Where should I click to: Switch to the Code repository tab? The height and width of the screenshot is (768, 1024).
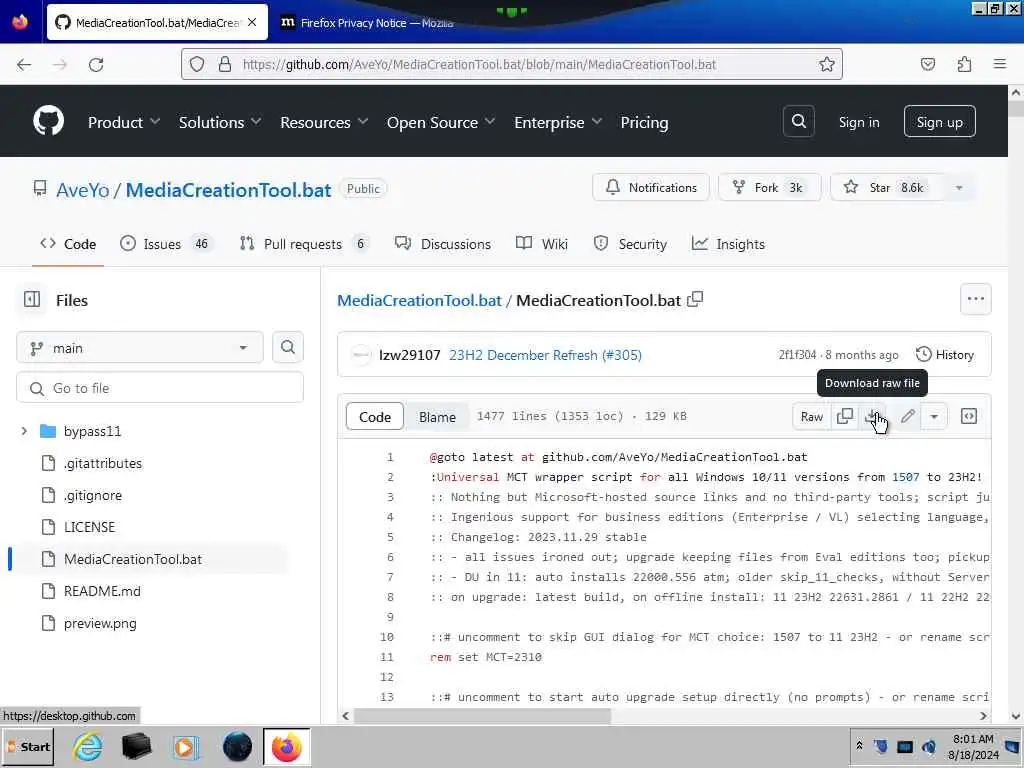coord(68,244)
